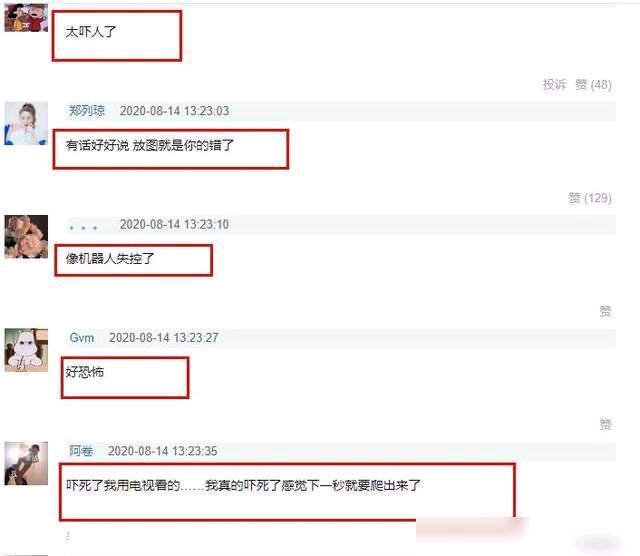Click the 好恐怖 comment text
Screen dimensions: 640x556
84,371
